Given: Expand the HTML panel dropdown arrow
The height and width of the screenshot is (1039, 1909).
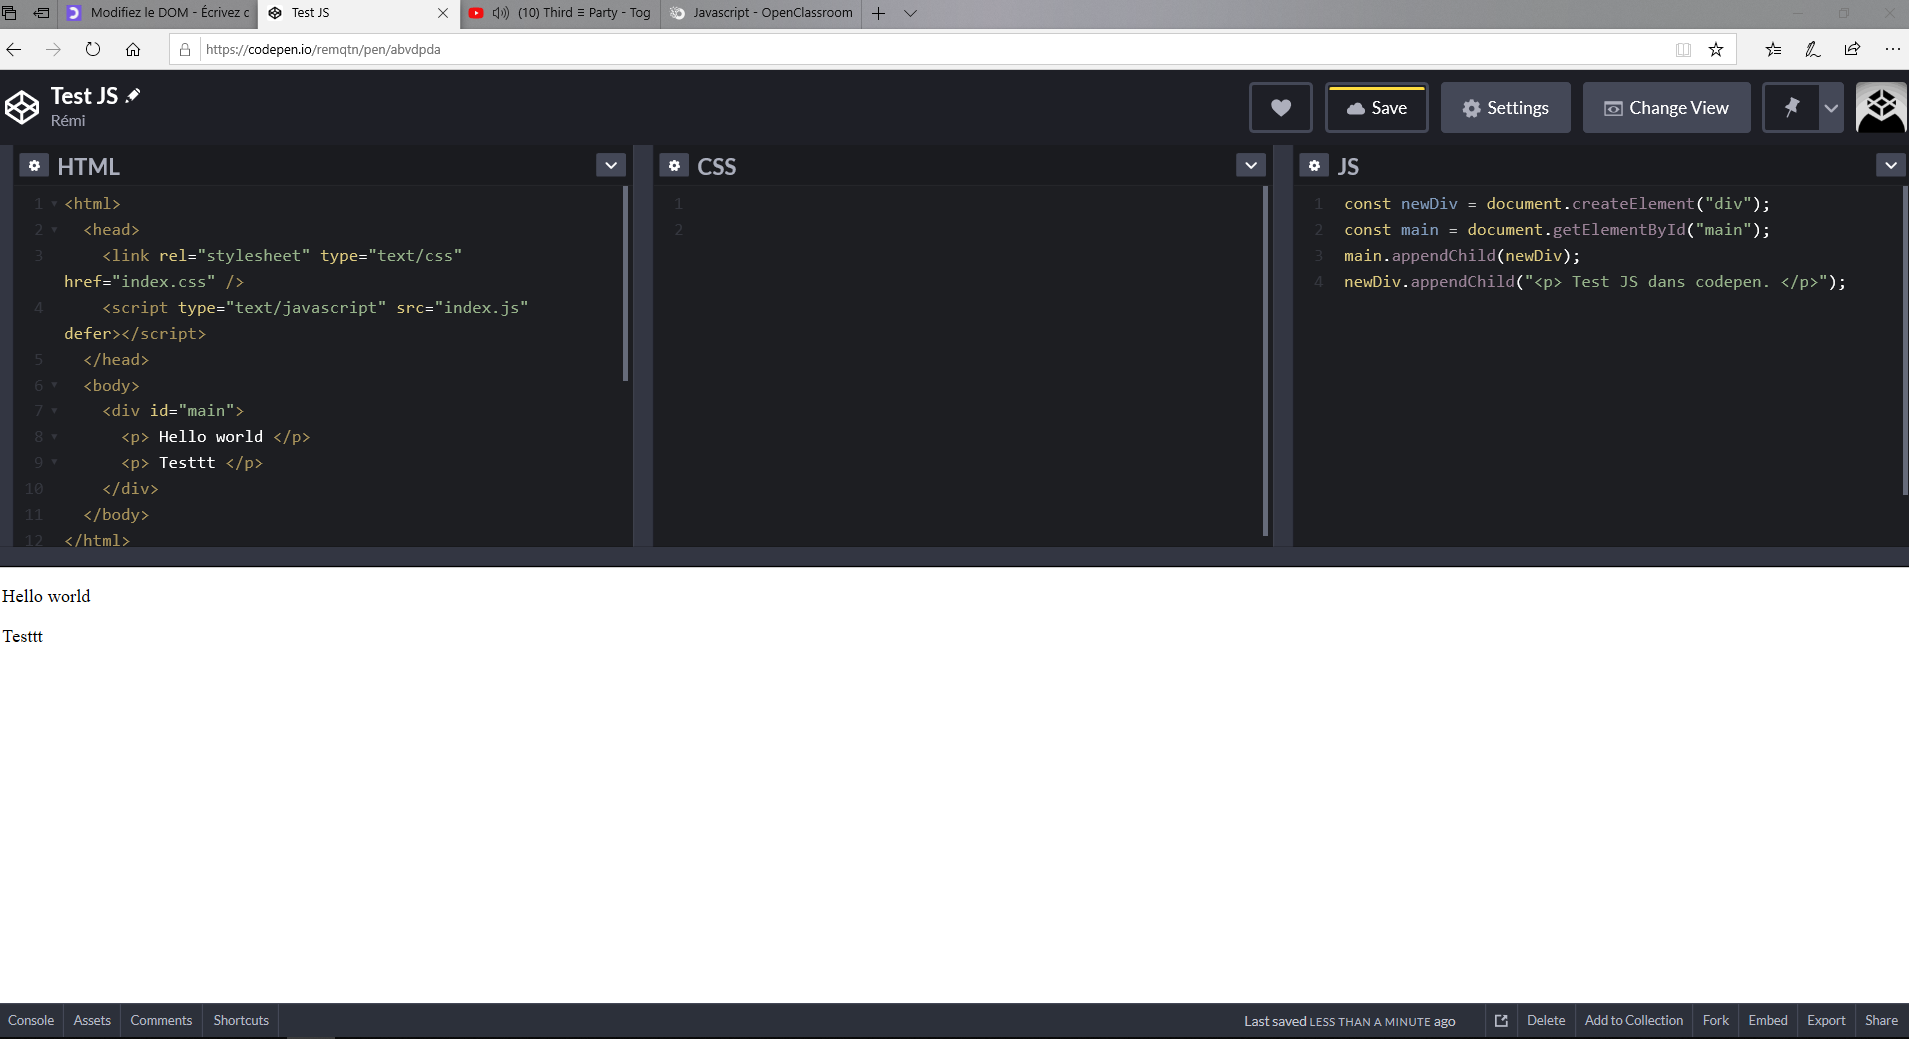Looking at the screenshot, I should click(610, 165).
